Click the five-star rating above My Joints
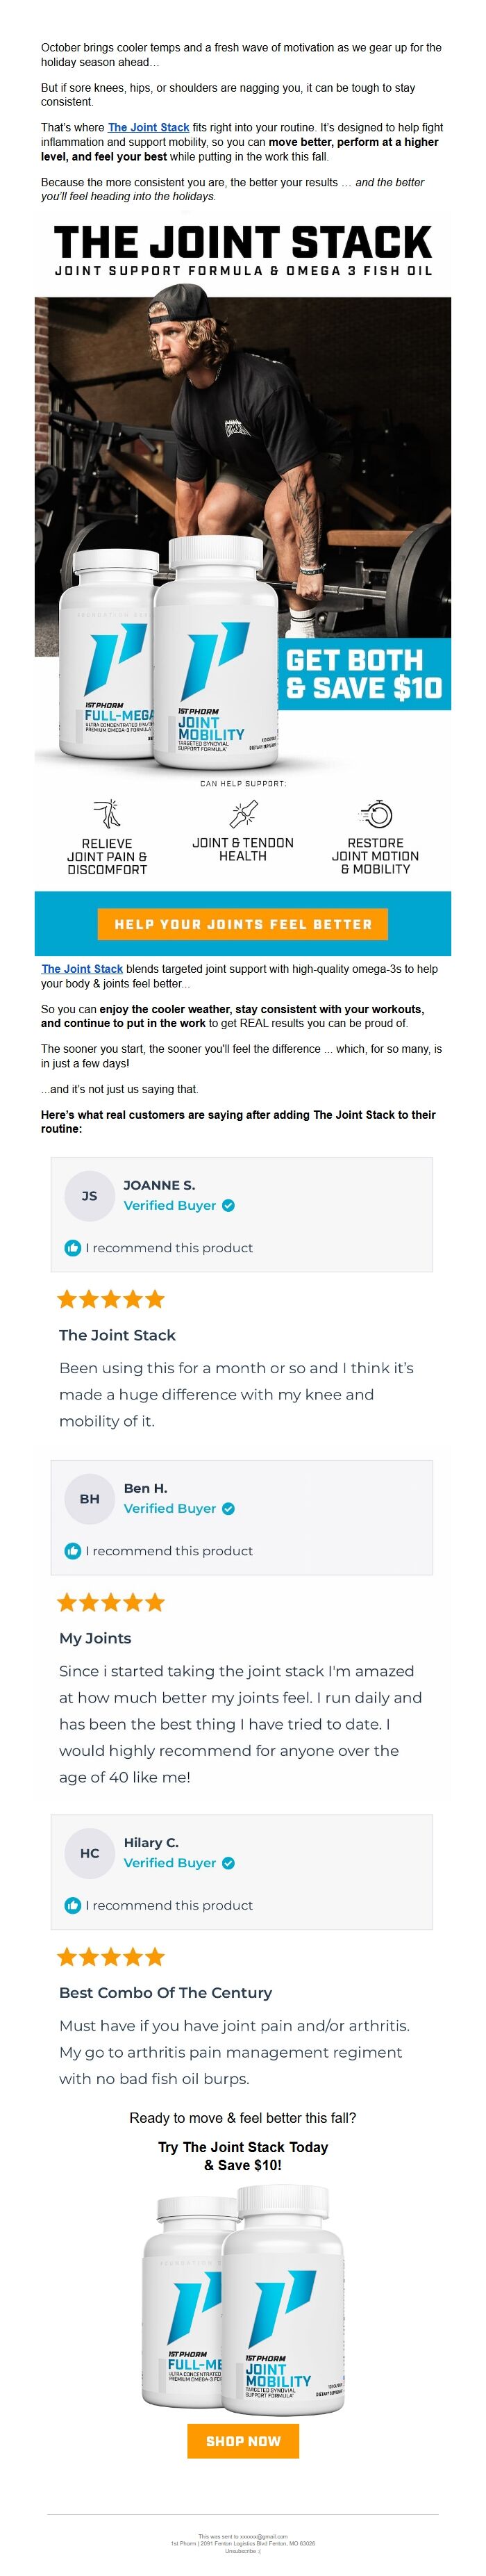Screen dimensions: 486x2576 111,1602
